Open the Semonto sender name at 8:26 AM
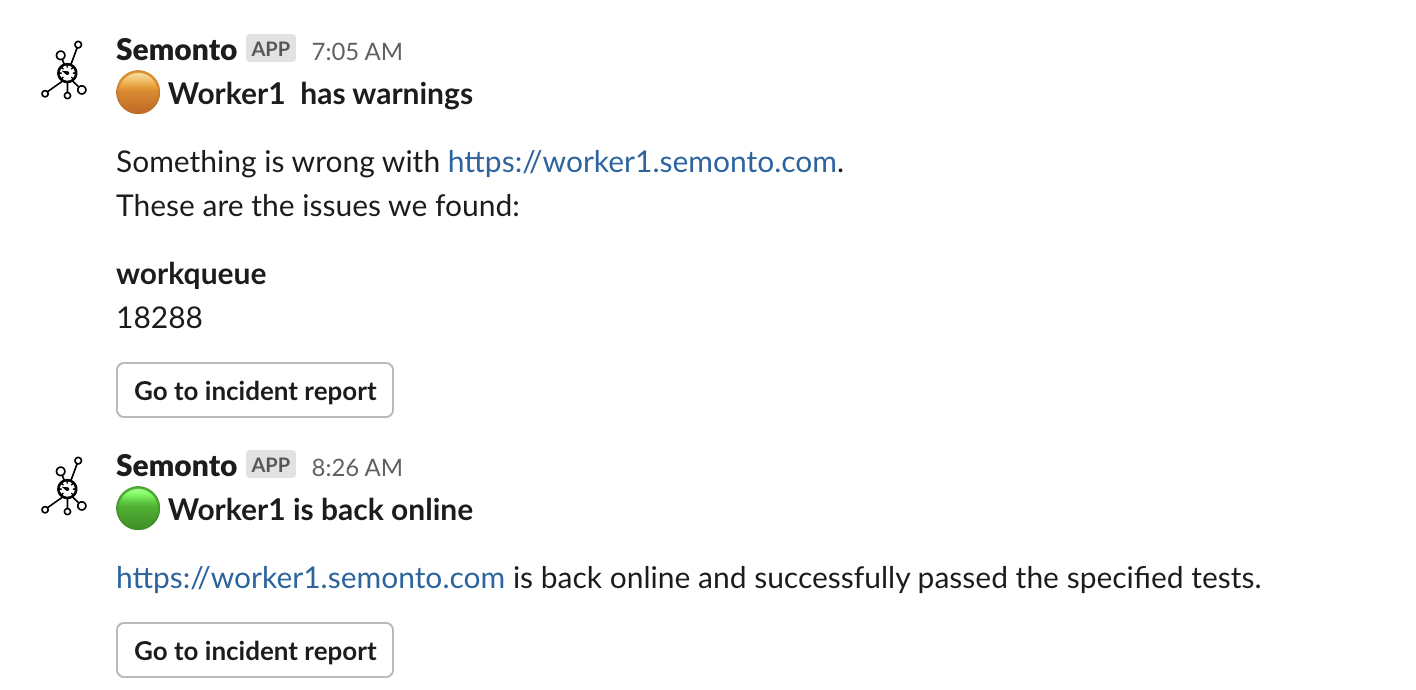This screenshot has height=690, width=1416. [x=176, y=465]
